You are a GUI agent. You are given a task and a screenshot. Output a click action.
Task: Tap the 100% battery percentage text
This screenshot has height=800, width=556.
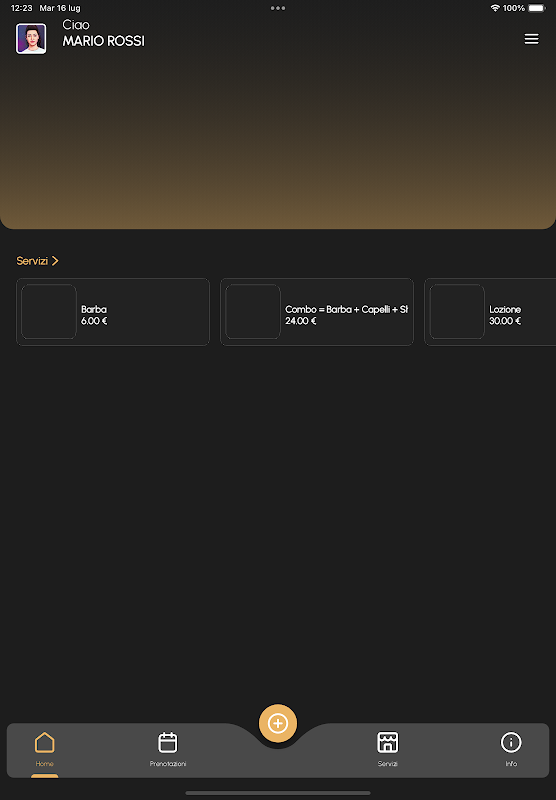514,8
